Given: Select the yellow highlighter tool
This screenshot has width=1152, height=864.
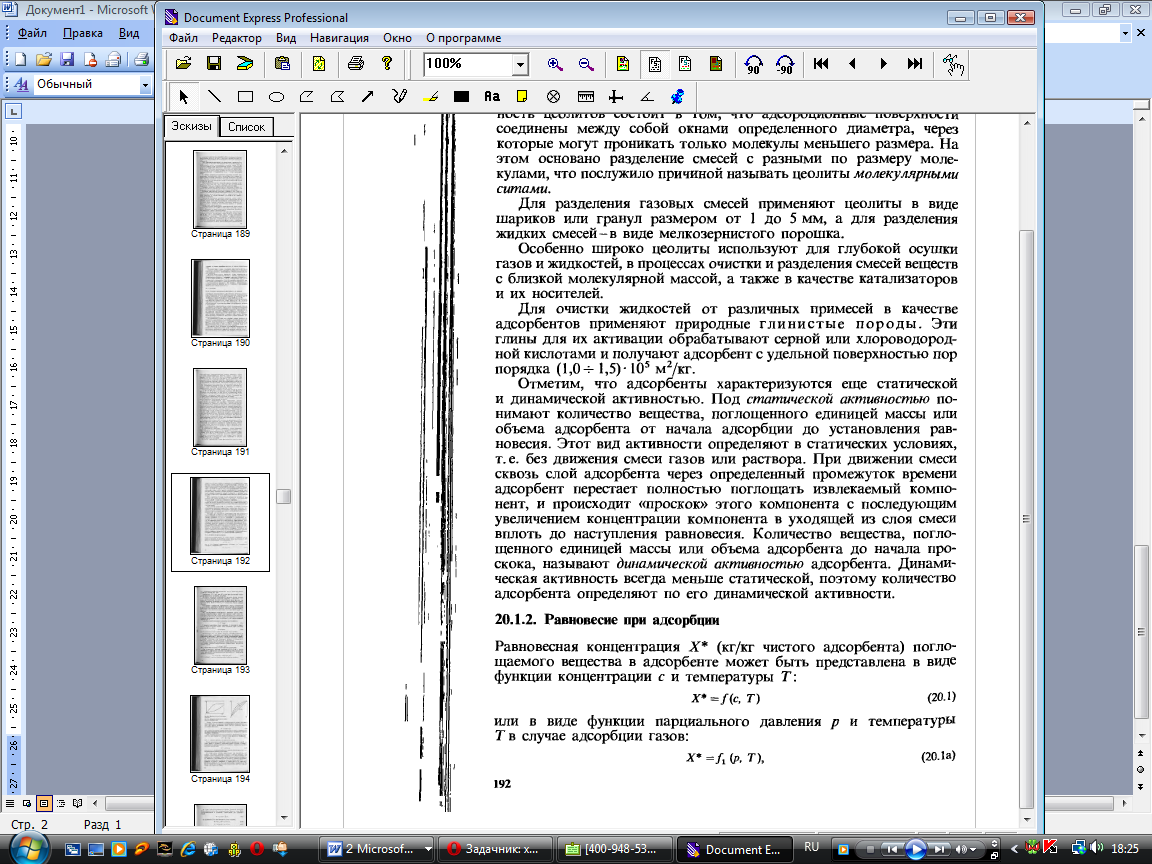Looking at the screenshot, I should (x=431, y=96).
